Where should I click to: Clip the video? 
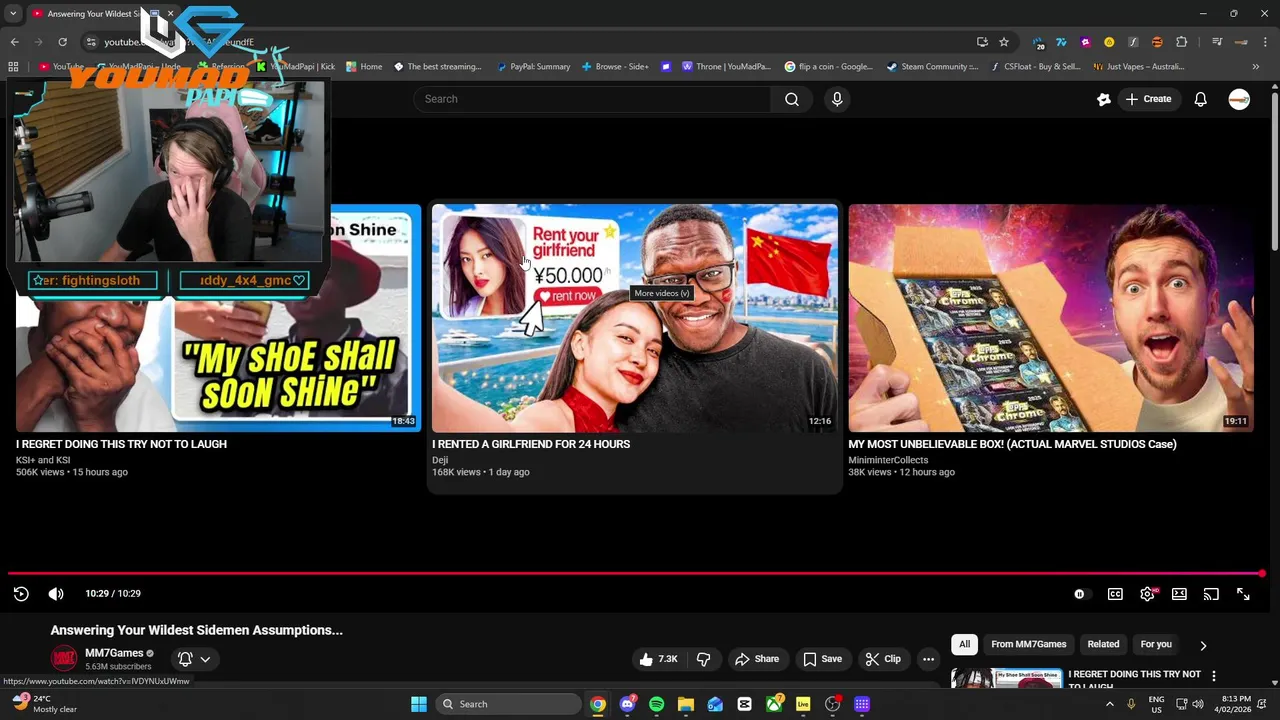pos(883,659)
